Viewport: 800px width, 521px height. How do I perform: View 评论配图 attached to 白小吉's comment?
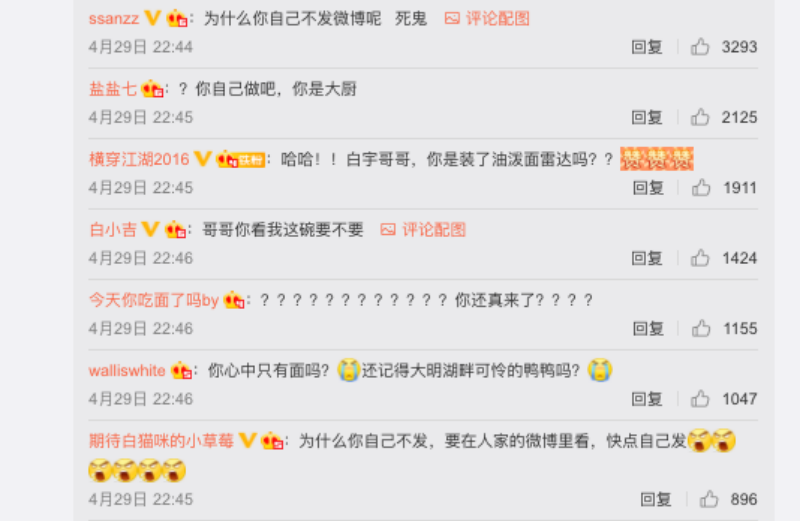pyautogui.click(x=423, y=230)
